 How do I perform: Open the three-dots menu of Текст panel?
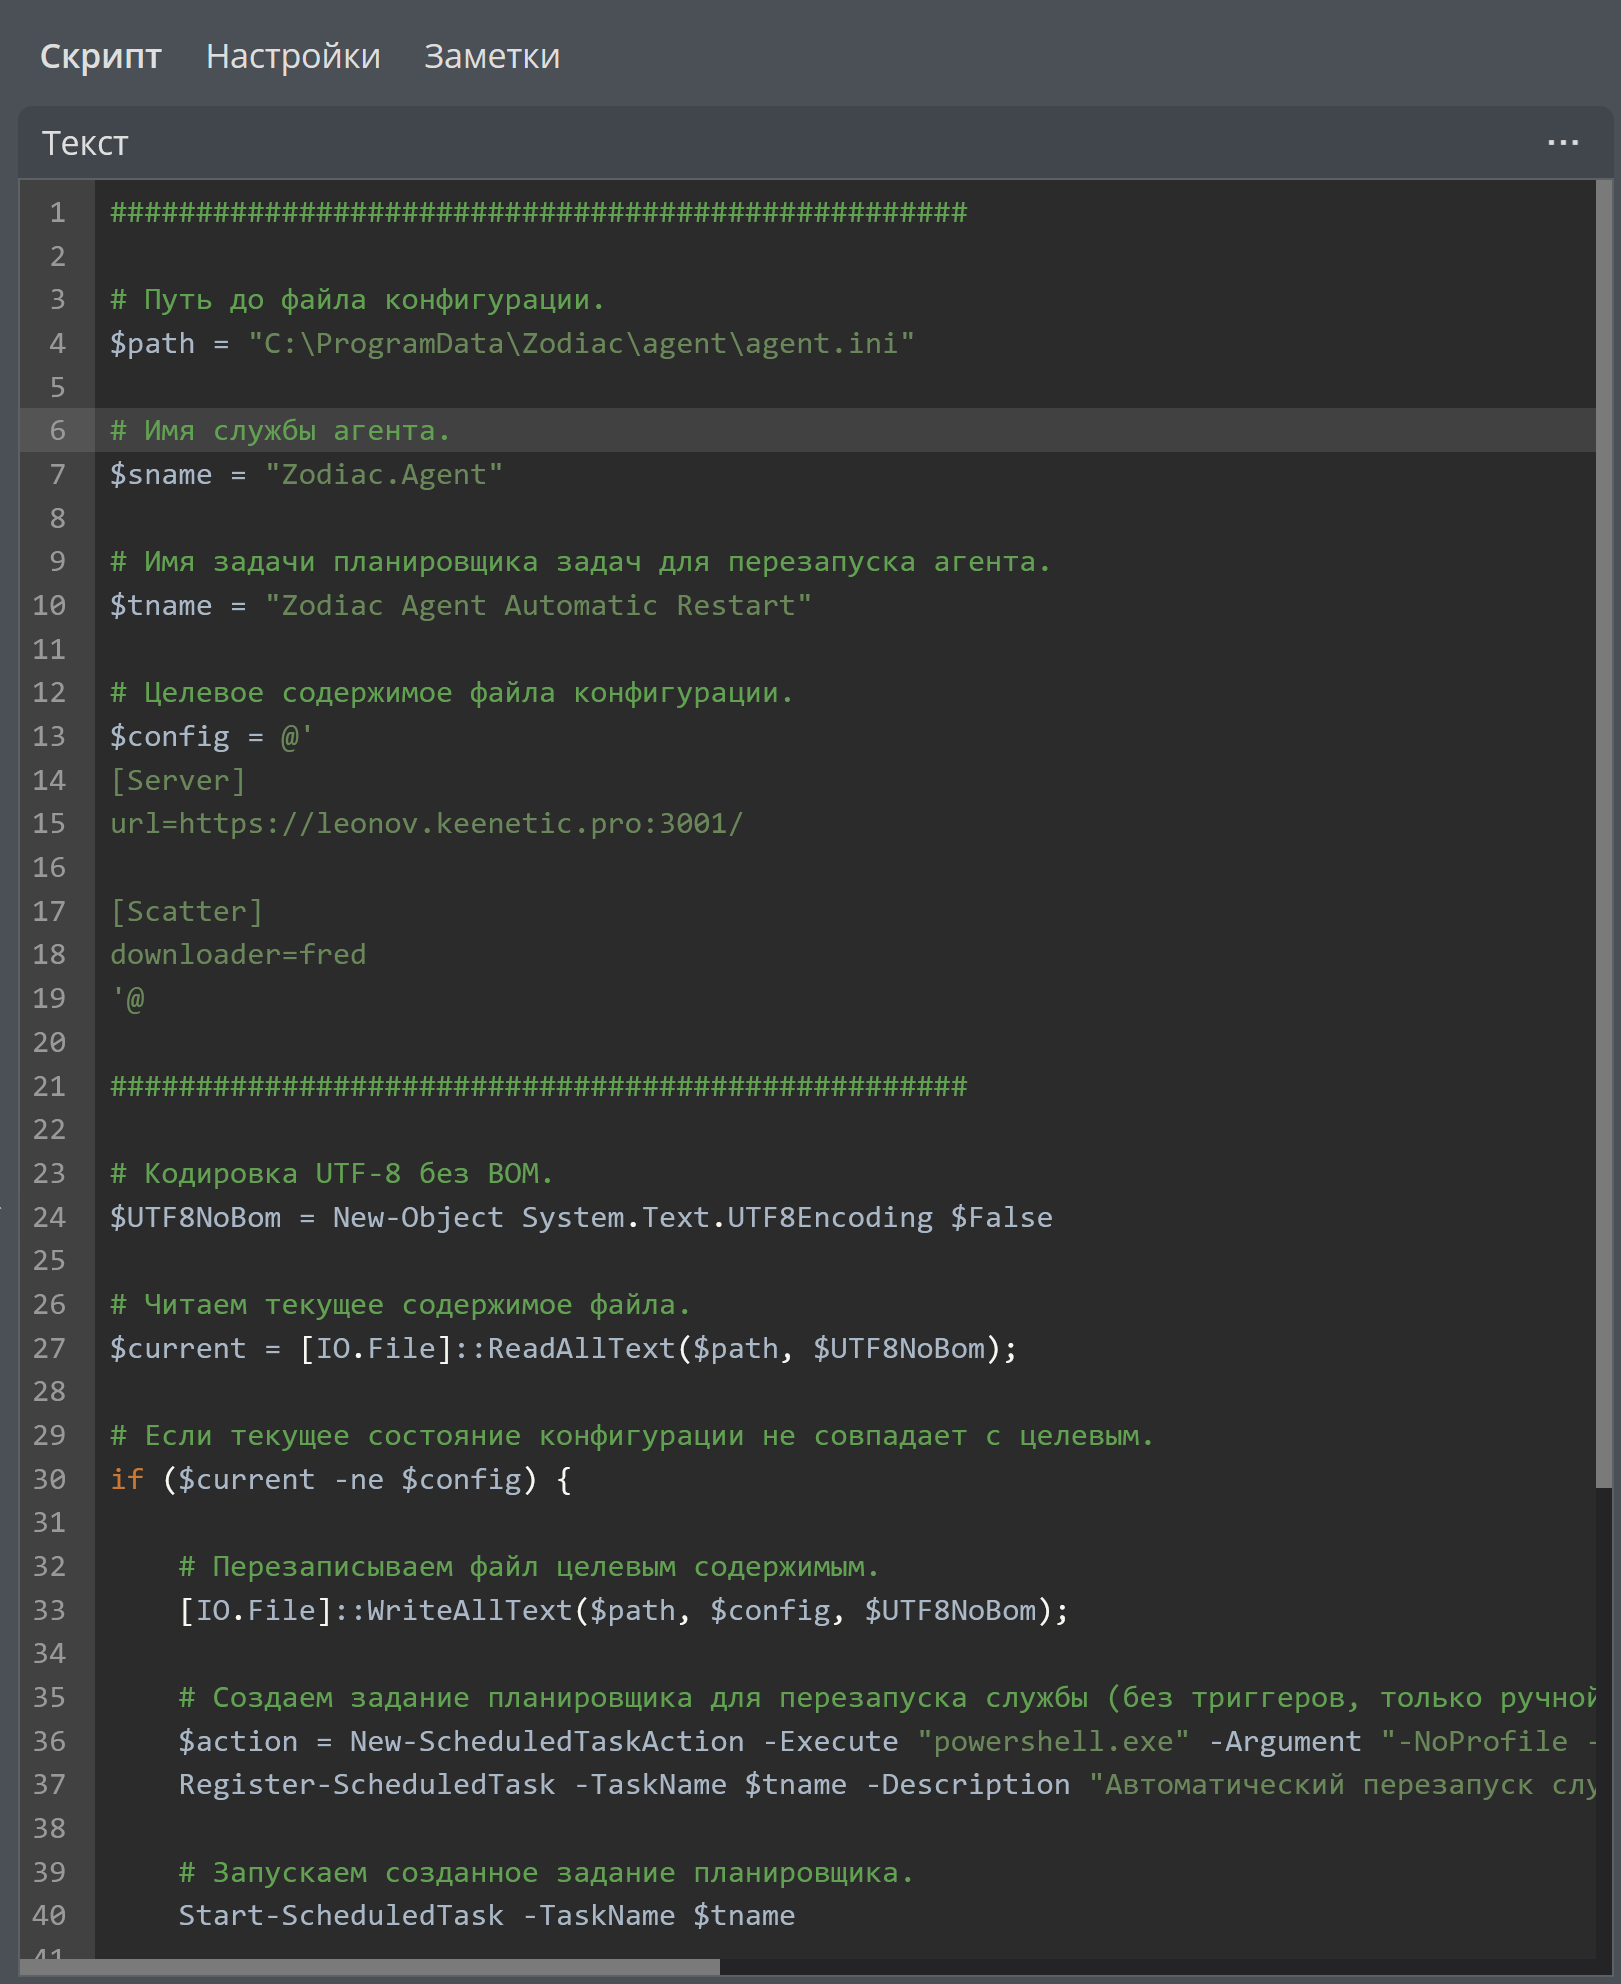(x=1562, y=143)
